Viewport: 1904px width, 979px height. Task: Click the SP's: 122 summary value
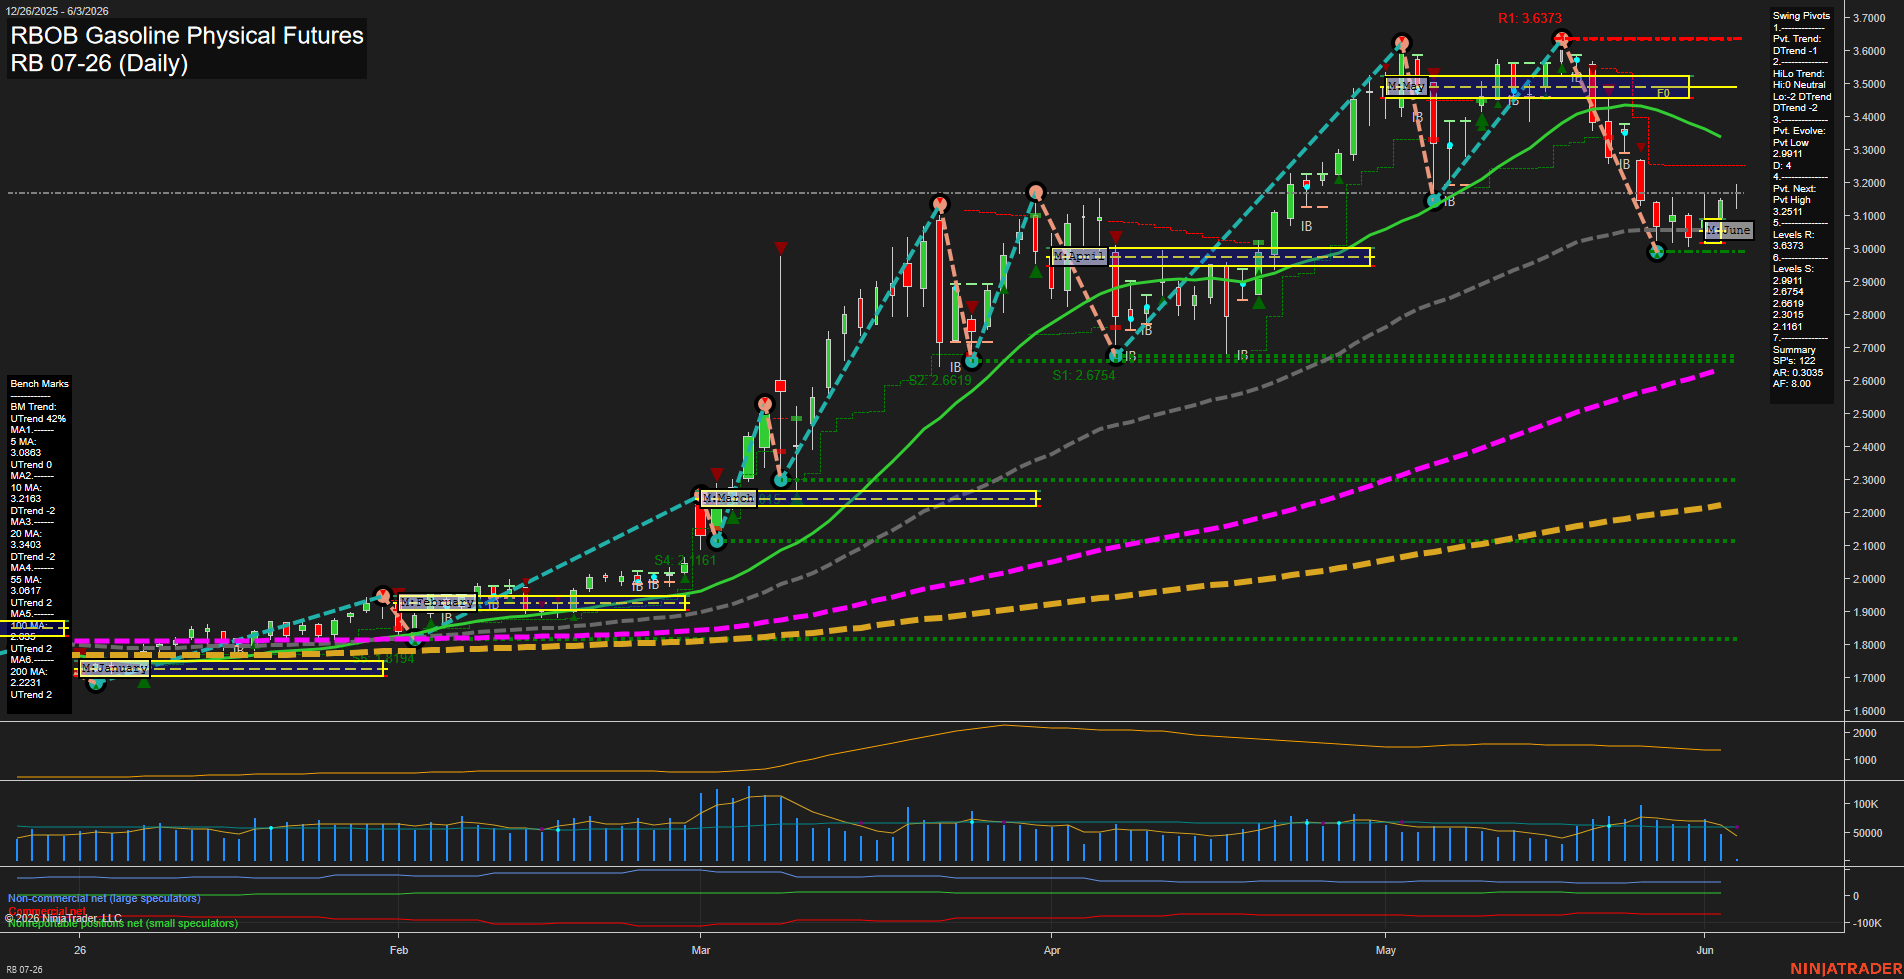1794,361
